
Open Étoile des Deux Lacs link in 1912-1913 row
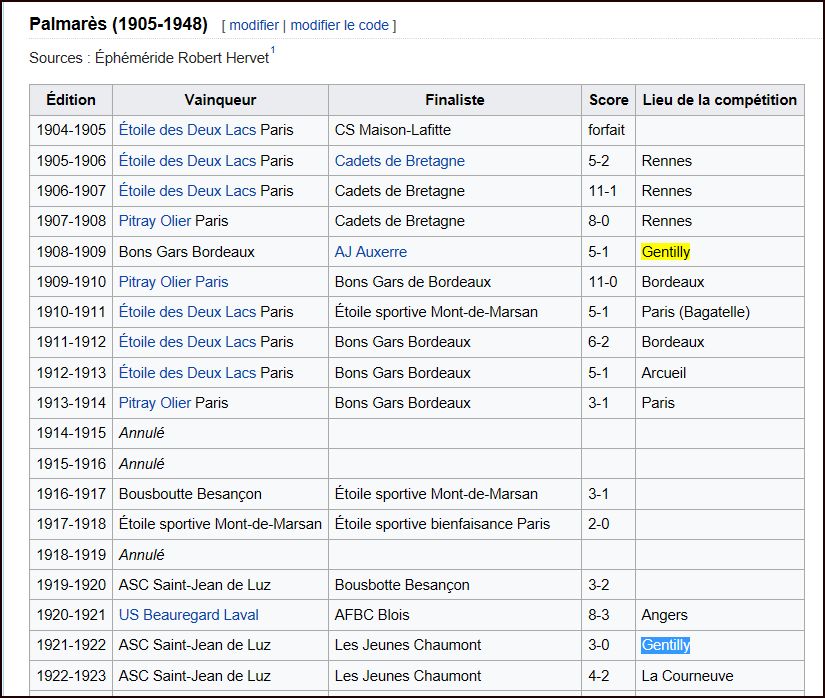pos(187,372)
